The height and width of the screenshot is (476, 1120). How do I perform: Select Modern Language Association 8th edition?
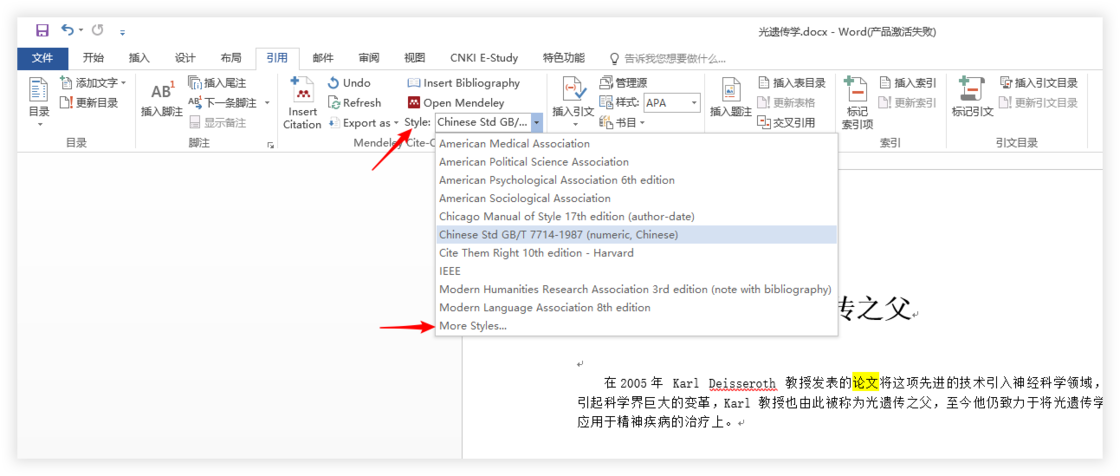click(636, 307)
